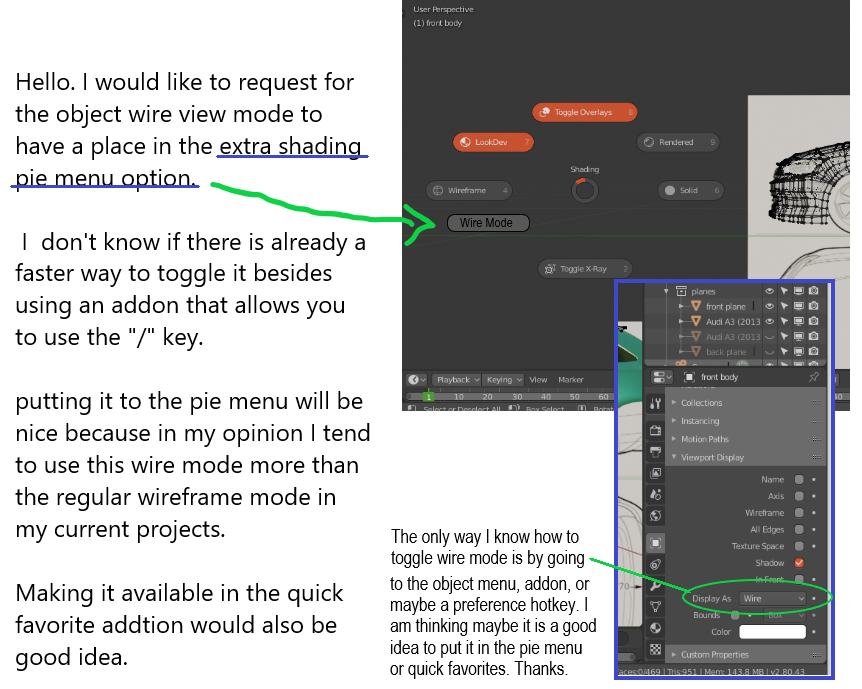The width and height of the screenshot is (862, 689).
Task: Open the Texture properties checker tab
Action: click(655, 649)
